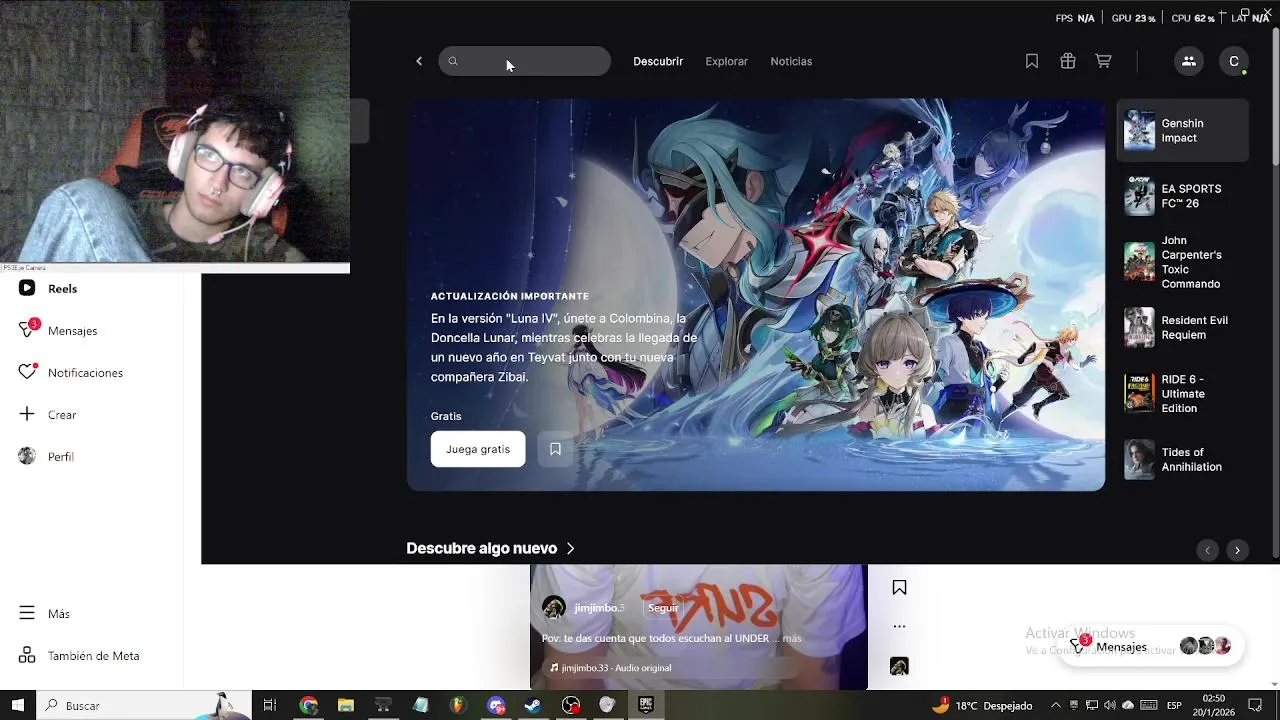The image size is (1280, 720).
Task: Open Google Chrome from the taskbar
Action: pos(308,705)
